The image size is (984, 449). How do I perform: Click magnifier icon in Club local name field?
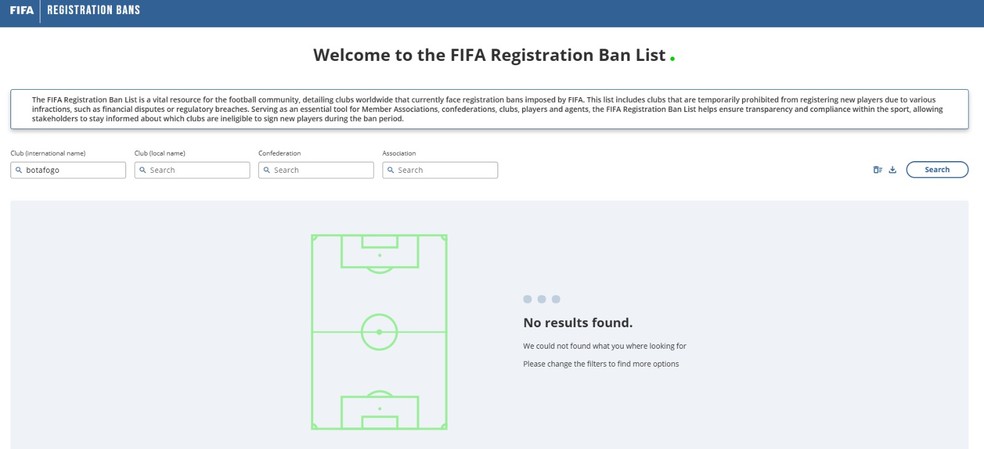coord(143,170)
